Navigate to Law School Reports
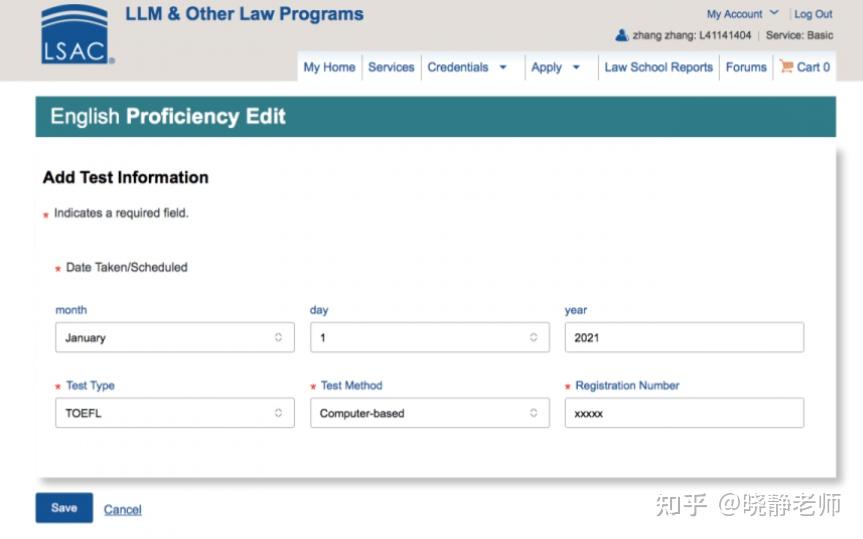The width and height of the screenshot is (863, 539). click(x=658, y=67)
